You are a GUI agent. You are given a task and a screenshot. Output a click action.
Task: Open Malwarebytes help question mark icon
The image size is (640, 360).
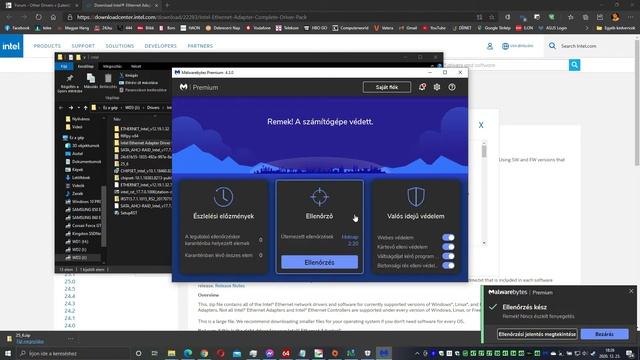coord(452,87)
